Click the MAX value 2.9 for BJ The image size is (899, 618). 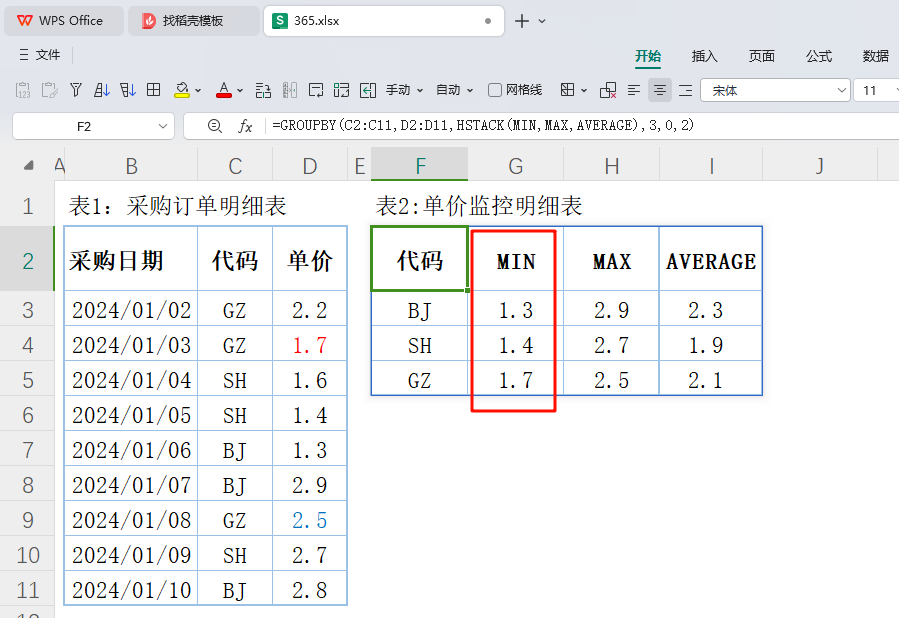611,310
